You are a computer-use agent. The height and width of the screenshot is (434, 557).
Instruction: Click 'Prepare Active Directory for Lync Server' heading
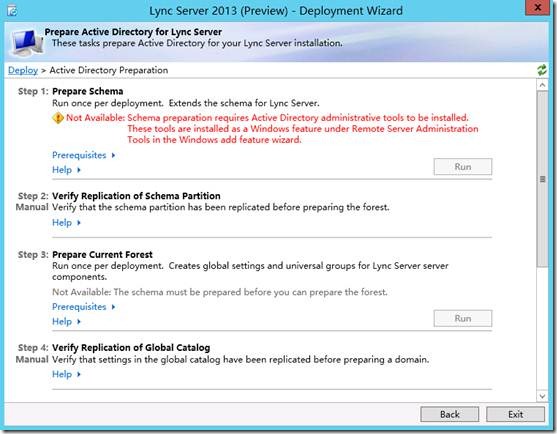pyautogui.click(x=133, y=32)
